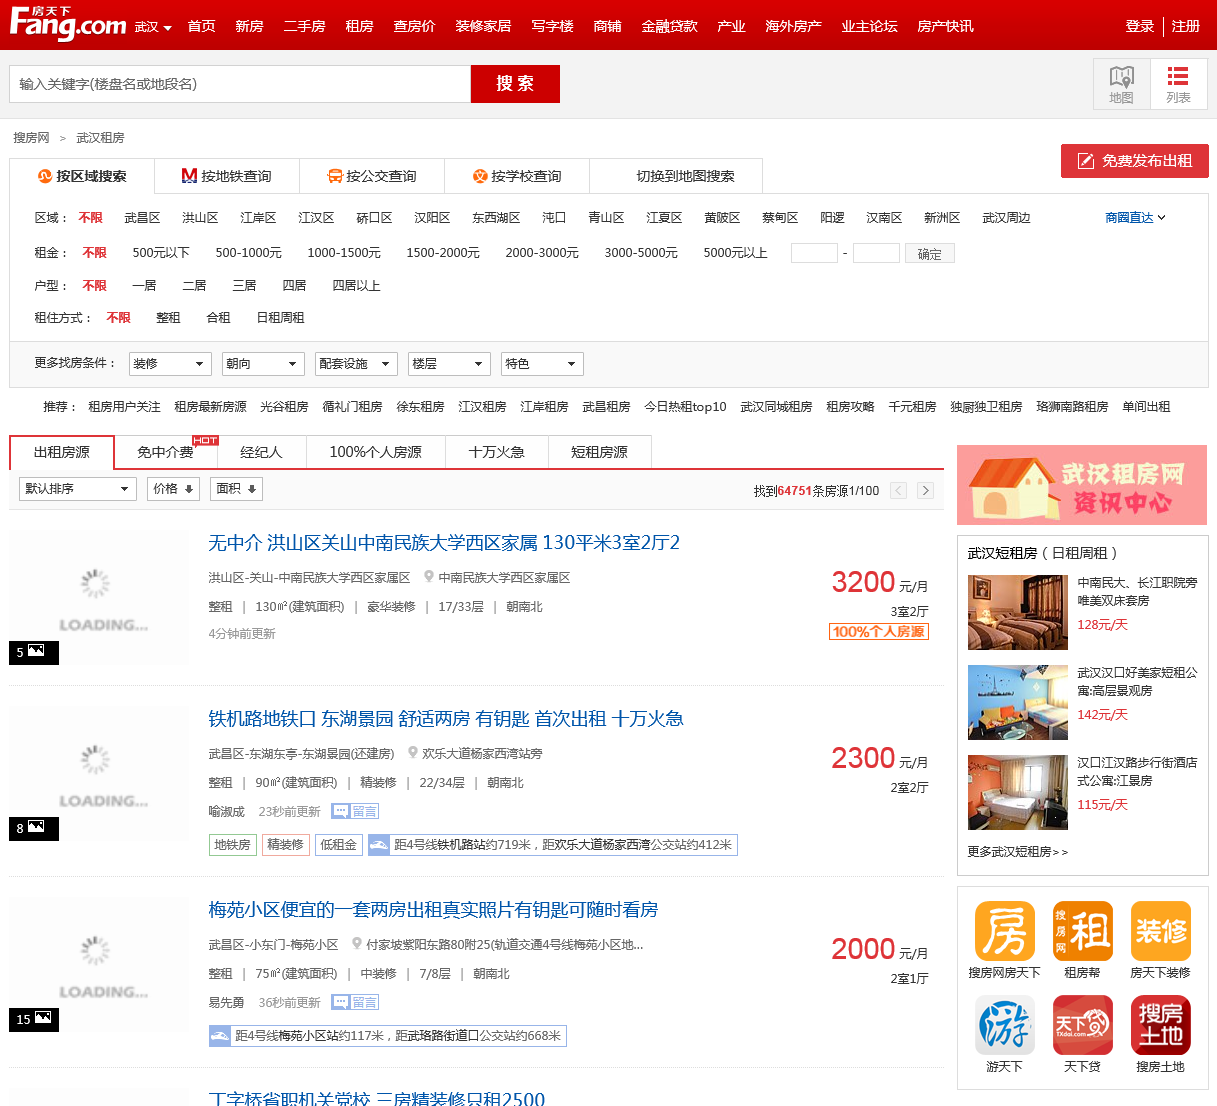Image resolution: width=1217 pixels, height=1106 pixels.
Task: Confirm custom rent range with 确定
Action: pos(930,254)
